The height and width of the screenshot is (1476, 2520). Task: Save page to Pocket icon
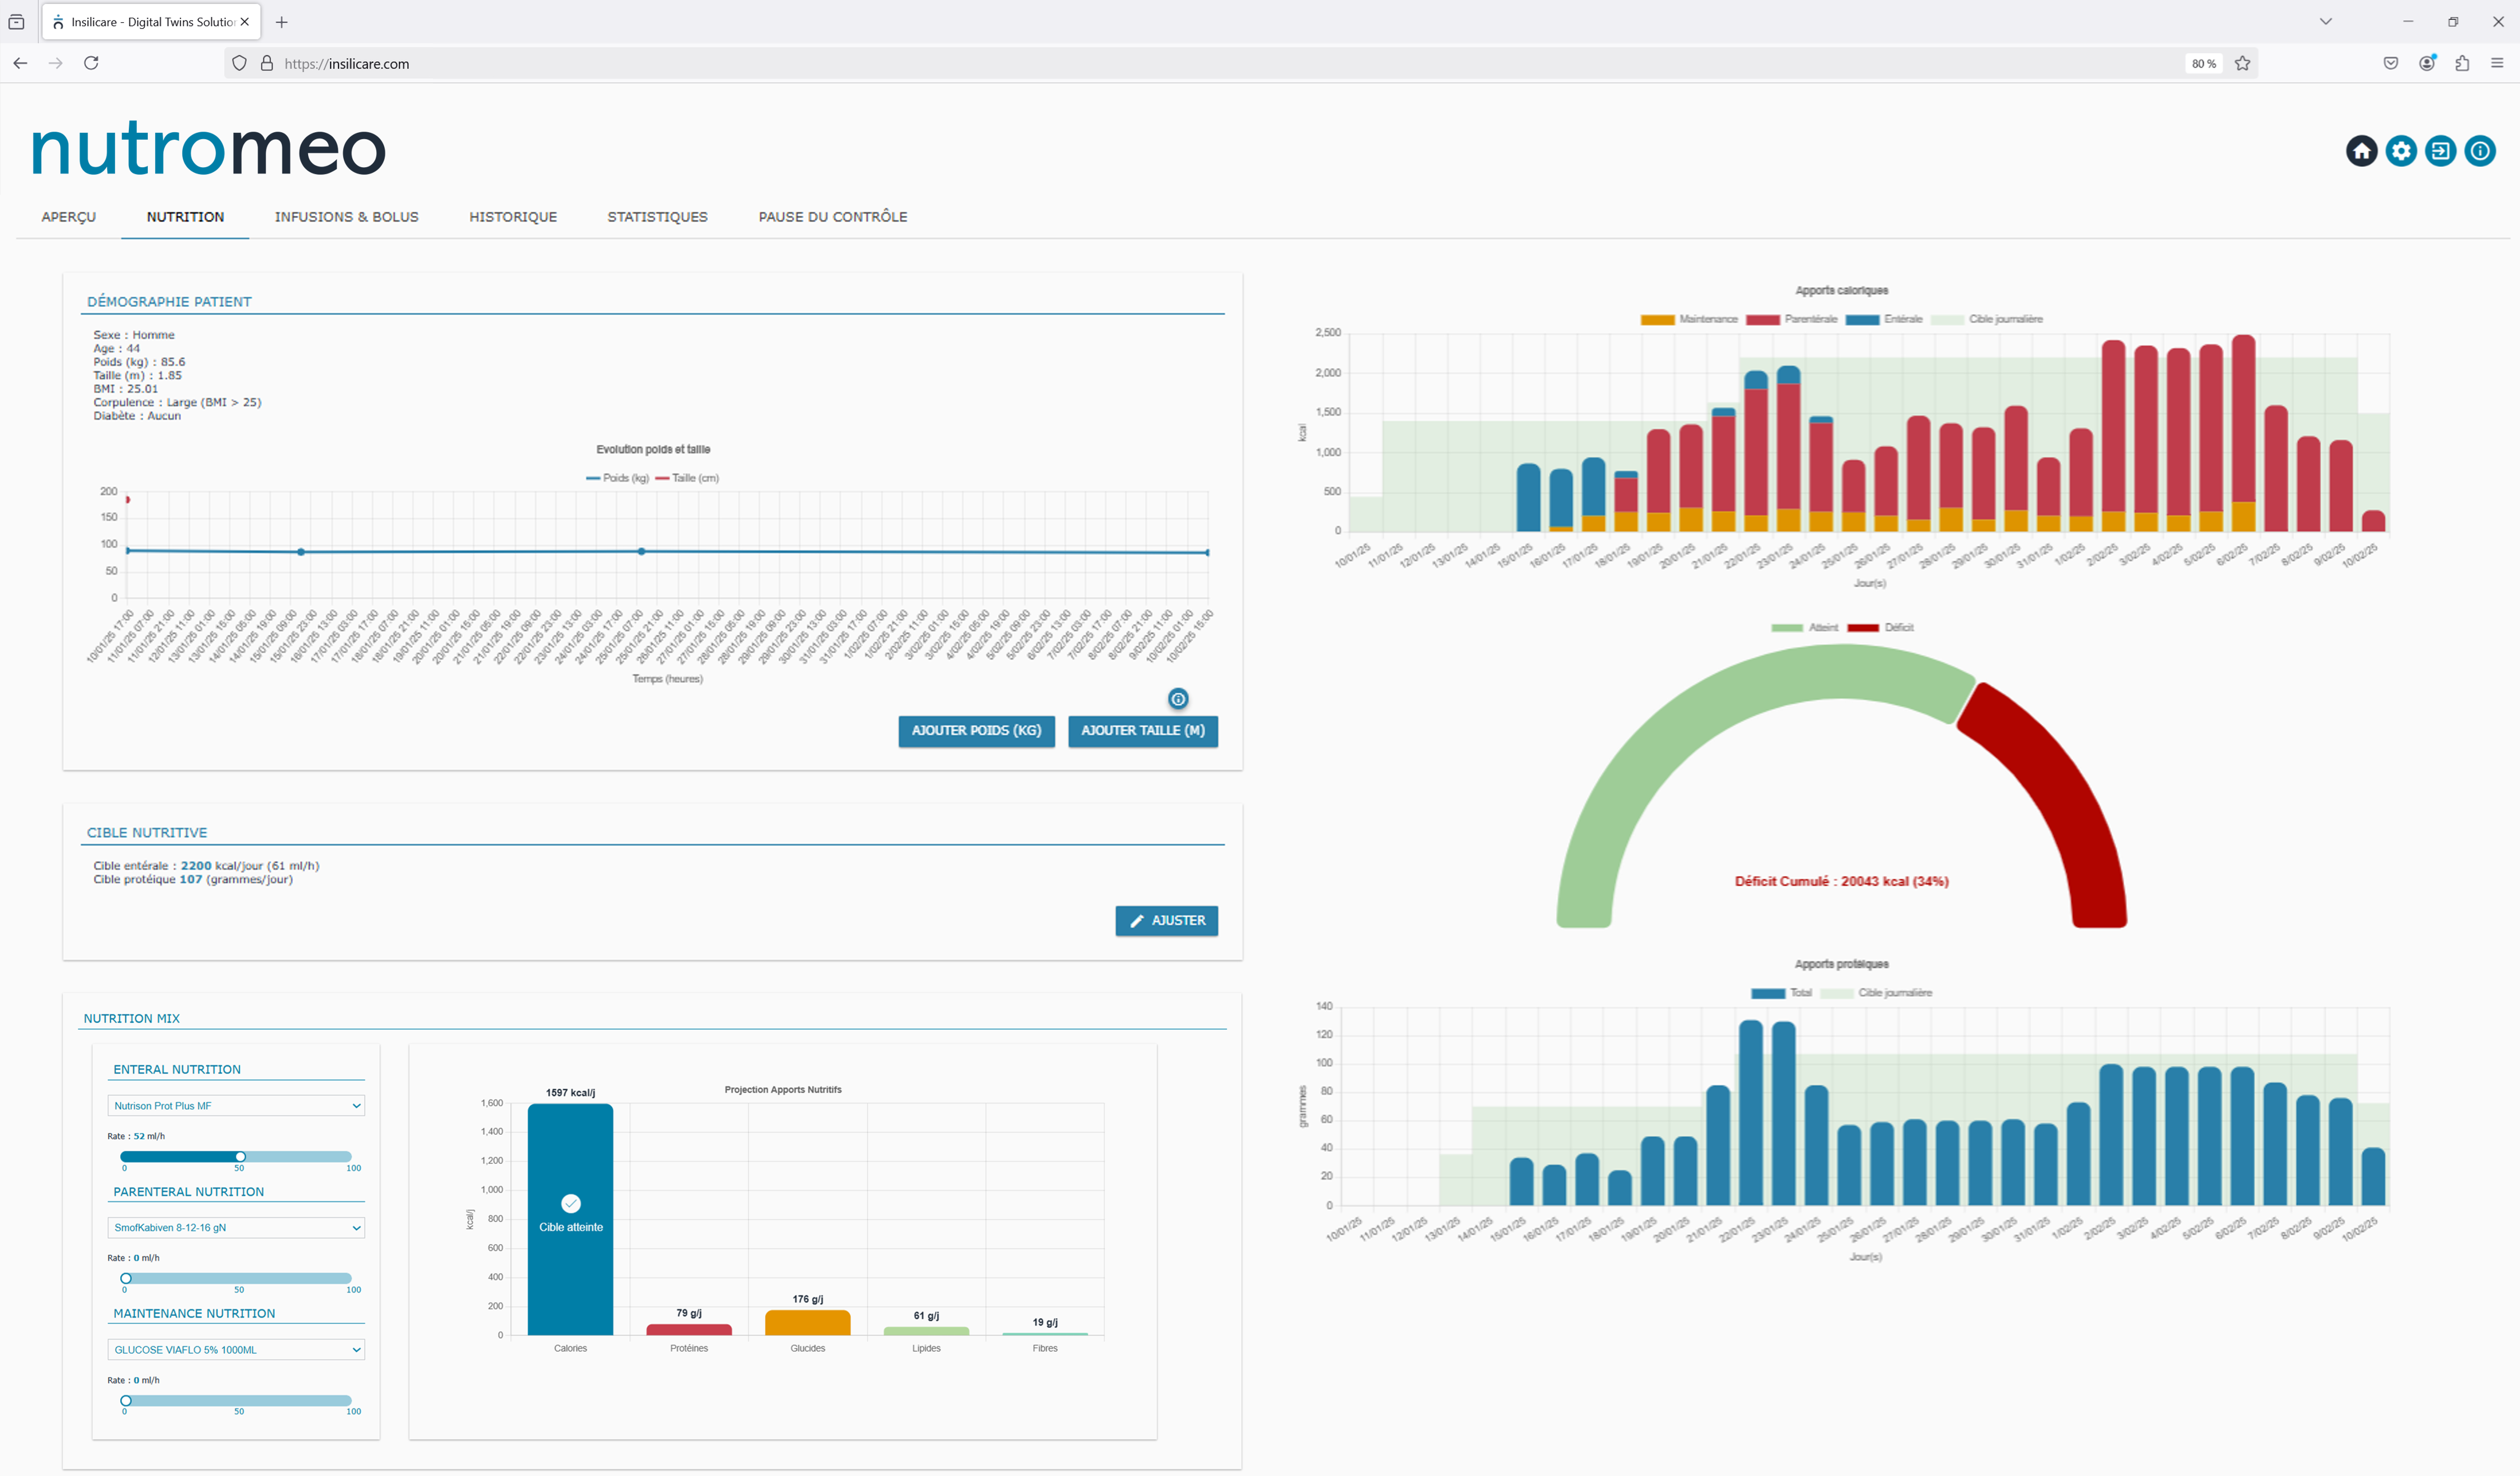coord(2390,63)
